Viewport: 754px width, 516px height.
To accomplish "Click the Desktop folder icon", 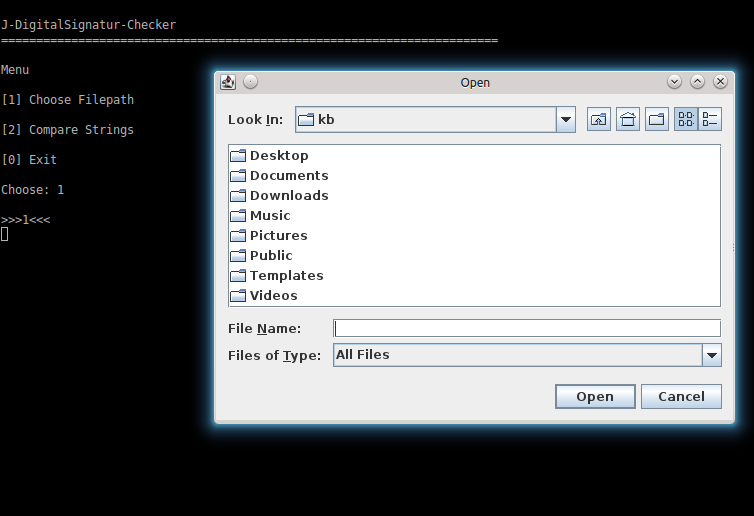I will click(x=238, y=156).
